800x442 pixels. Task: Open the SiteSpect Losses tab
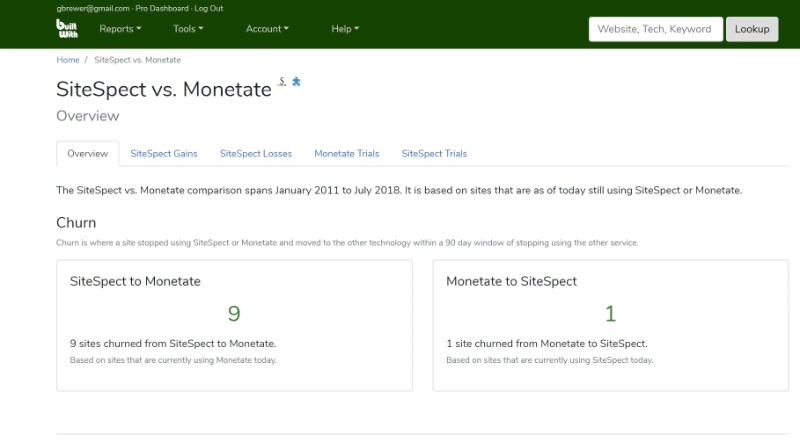(256, 154)
